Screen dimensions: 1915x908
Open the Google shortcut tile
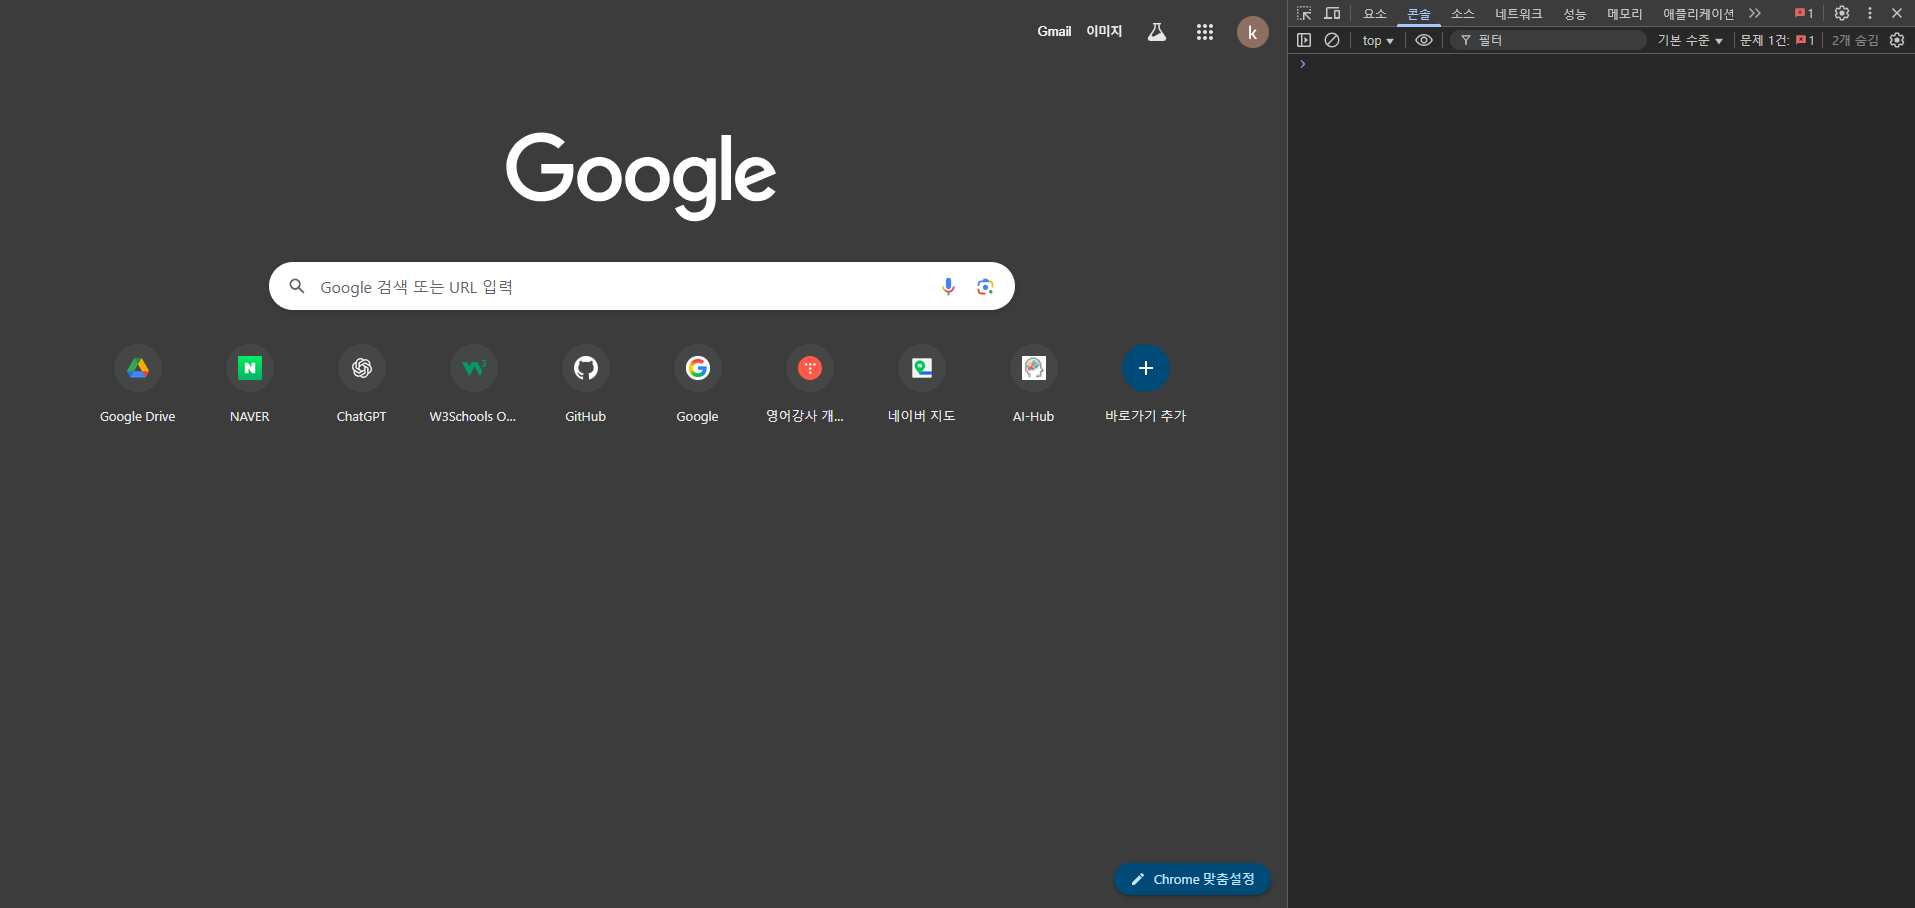point(698,385)
